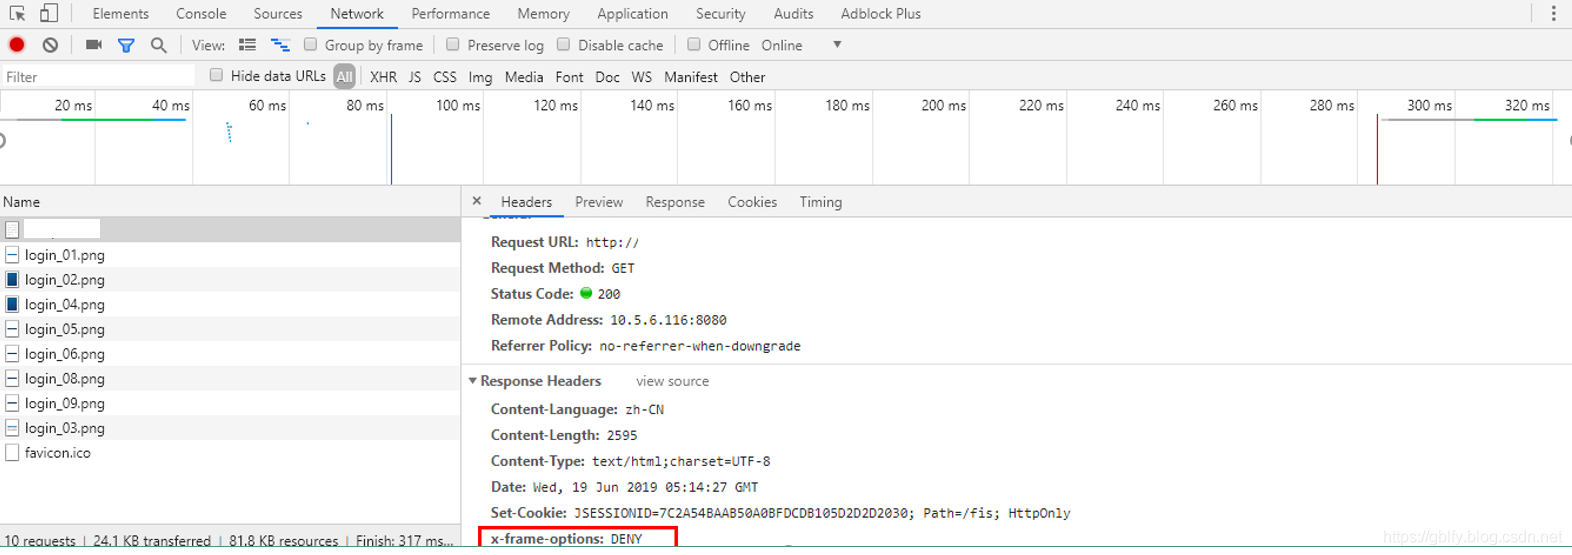Image resolution: width=1572 pixels, height=555 pixels.
Task: Activate the inspect element picker icon
Action: click(x=17, y=13)
